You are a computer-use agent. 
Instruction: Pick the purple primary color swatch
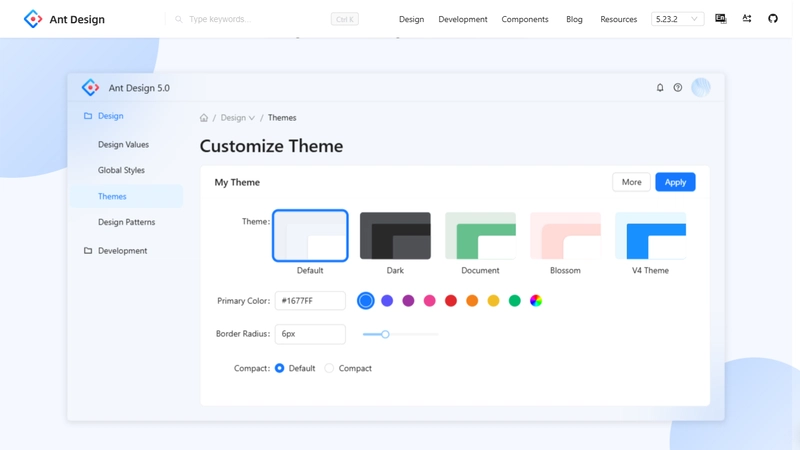408,301
